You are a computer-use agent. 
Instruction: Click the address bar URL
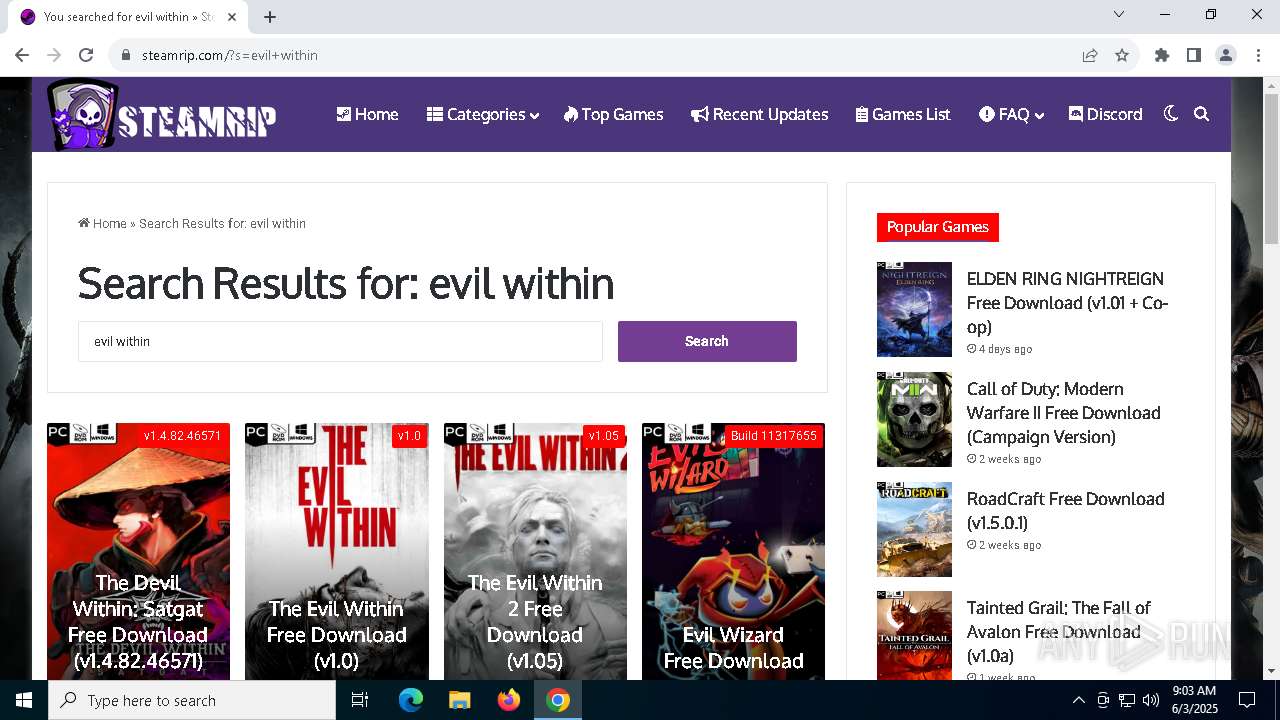(230, 55)
